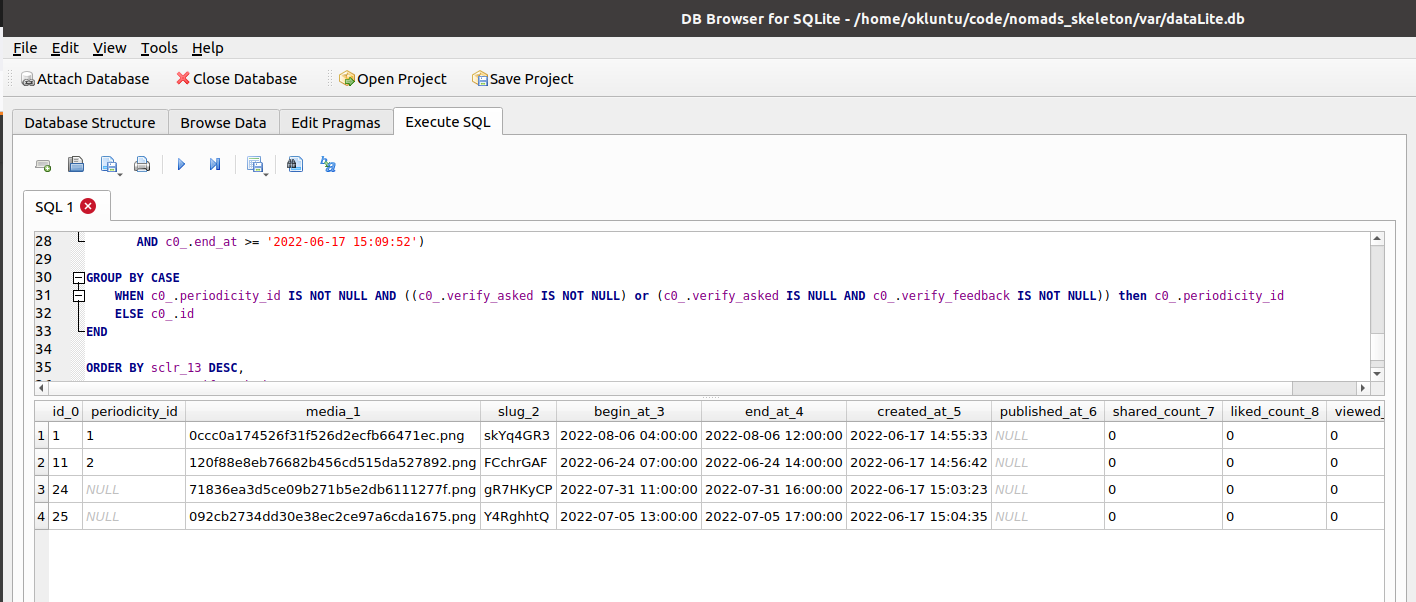This screenshot has height=602, width=1416.
Task: Click editor horizontal scrollbar handle
Action: (671, 388)
